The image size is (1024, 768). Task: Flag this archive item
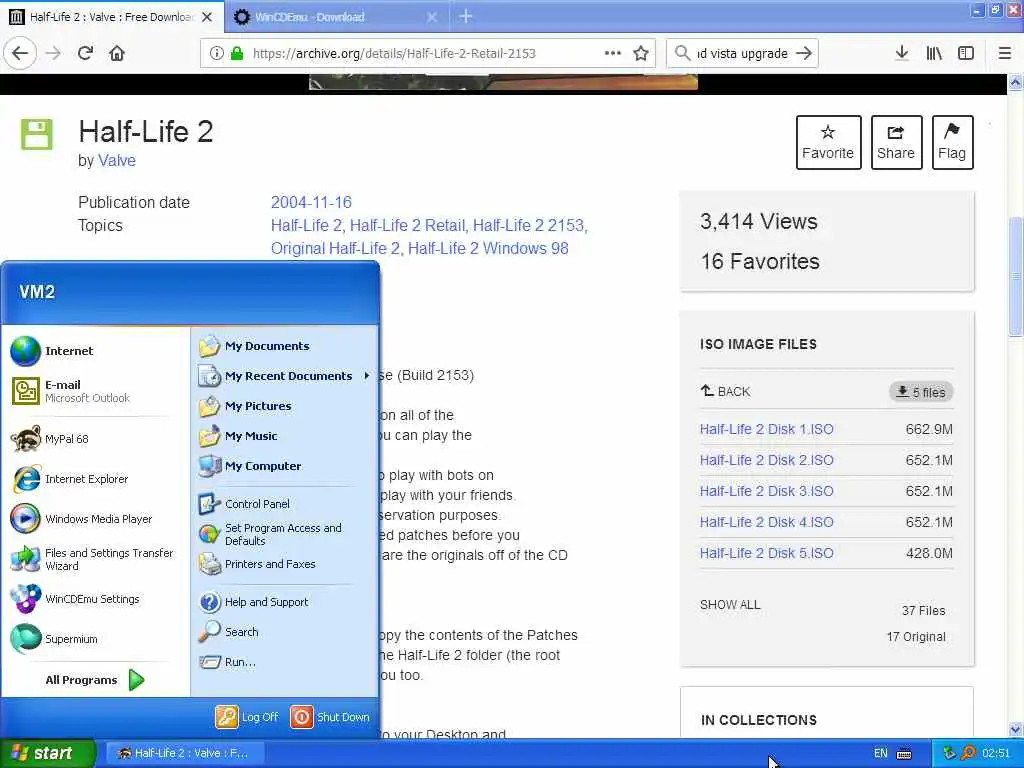[x=952, y=142]
